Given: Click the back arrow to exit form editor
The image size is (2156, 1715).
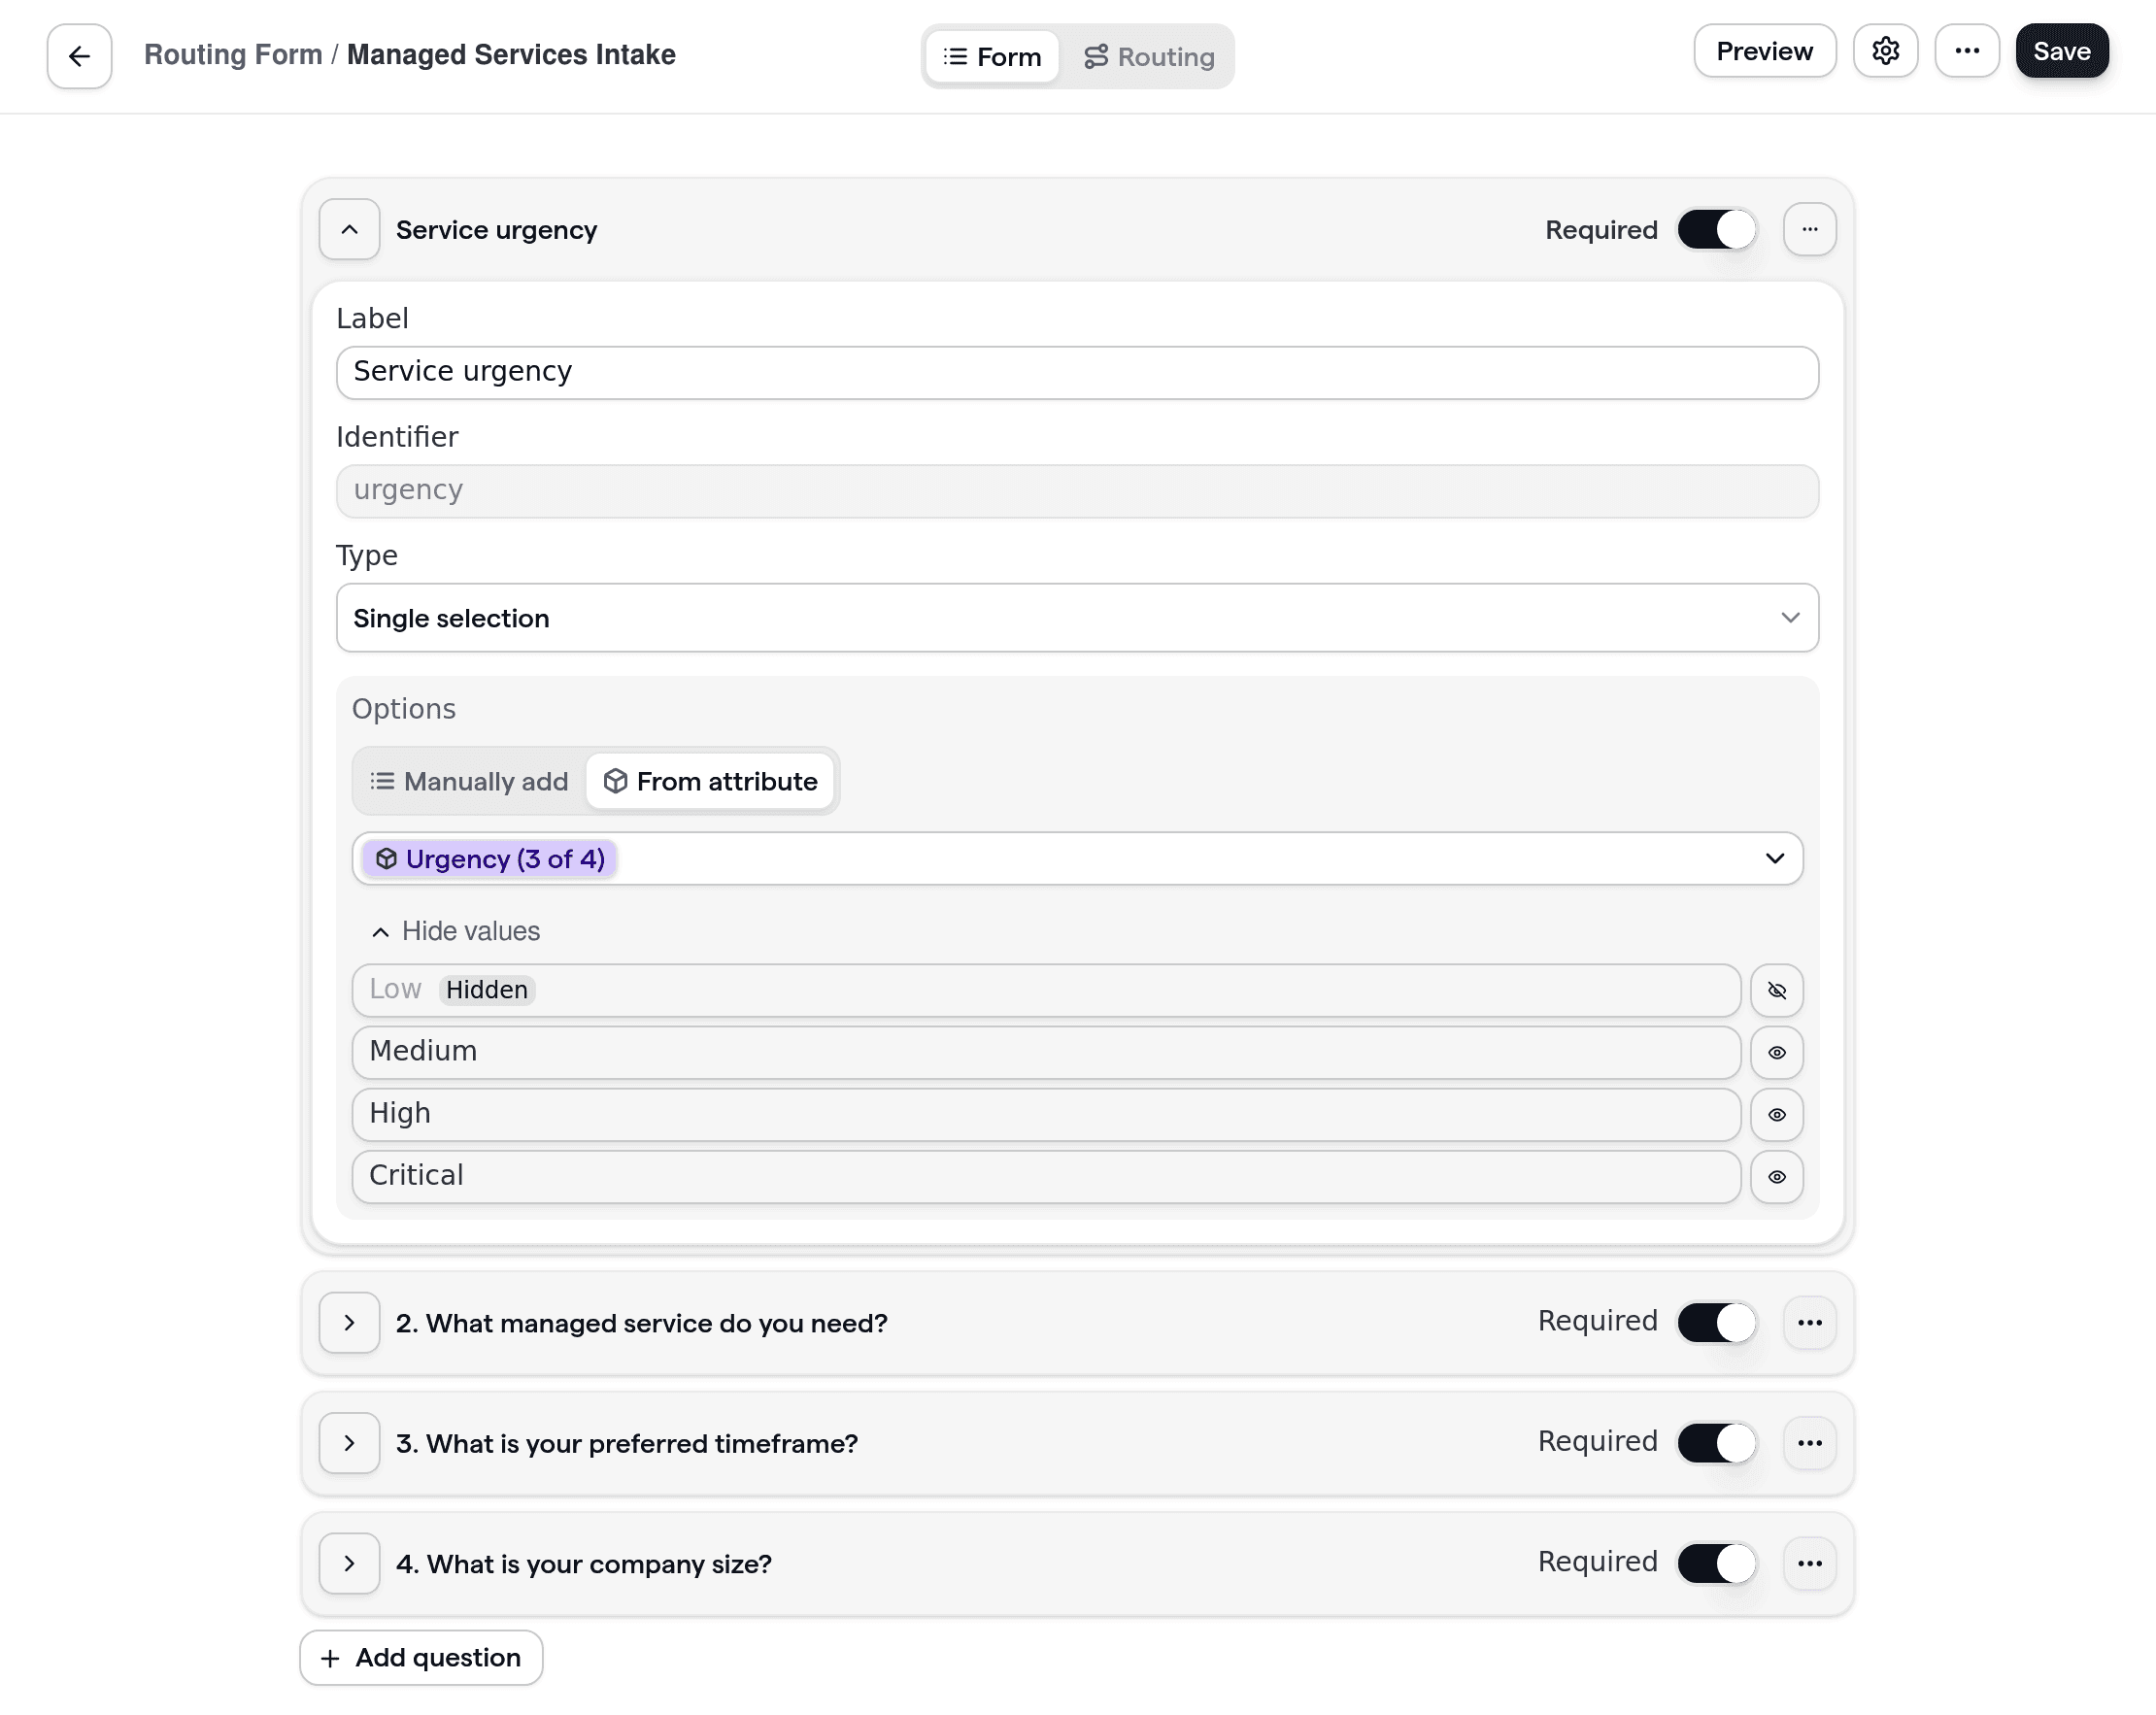Looking at the screenshot, I should (78, 55).
